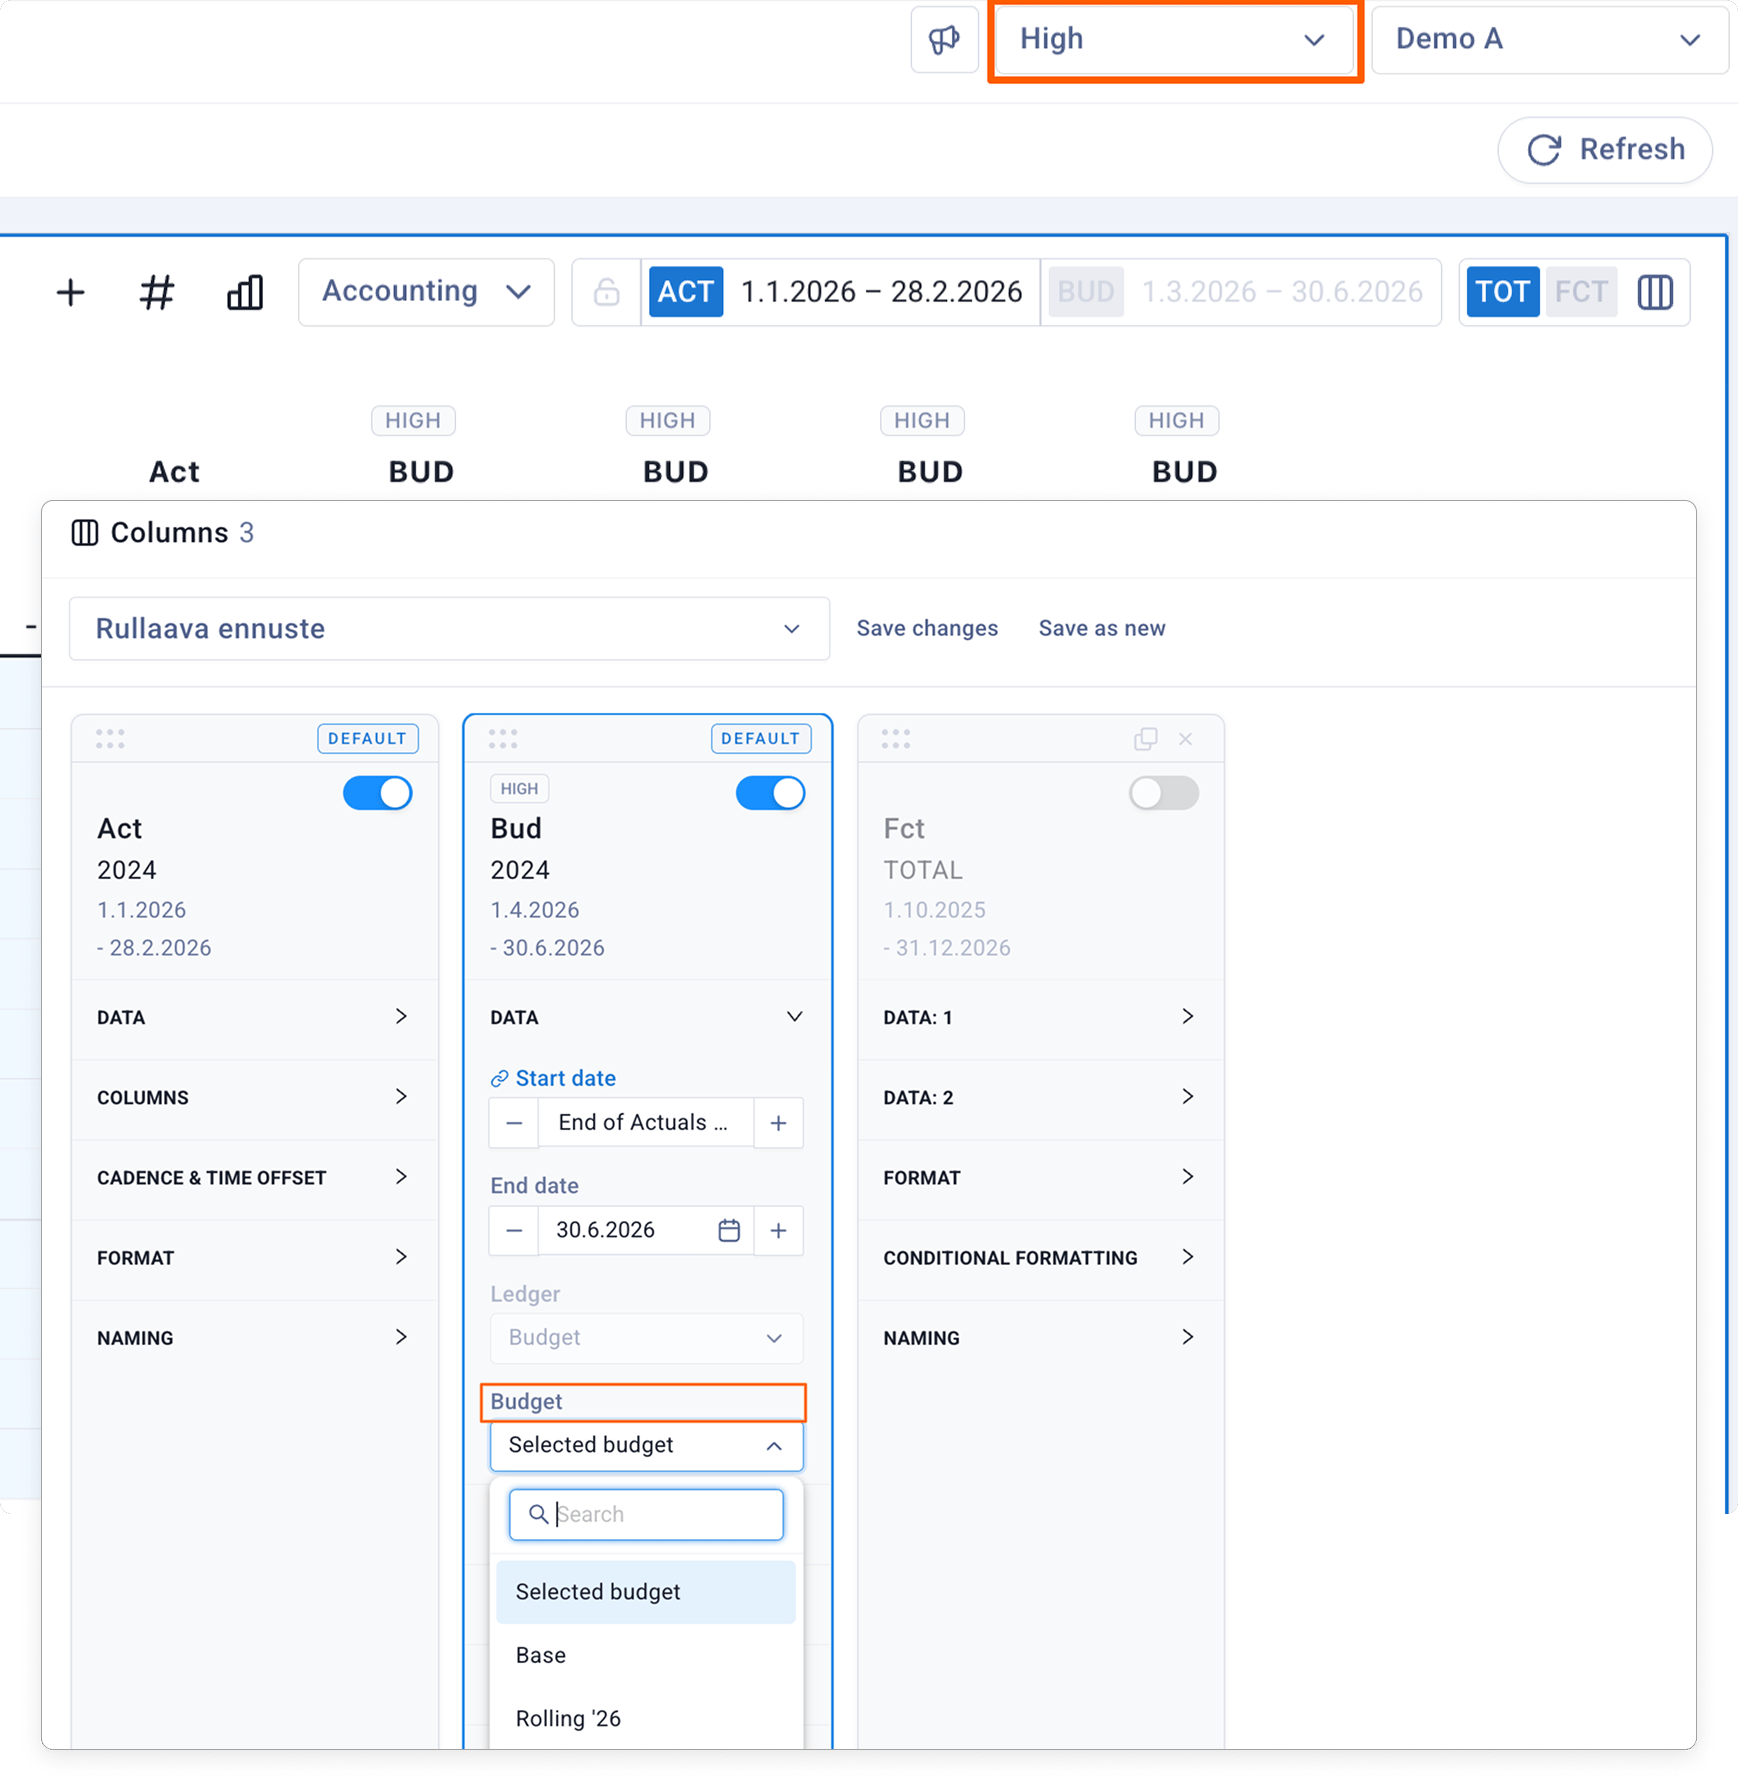This screenshot has width=1738, height=1780.
Task: Click BUD date range 1.3.2026 – 30.6.2026
Action: [x=1282, y=292]
